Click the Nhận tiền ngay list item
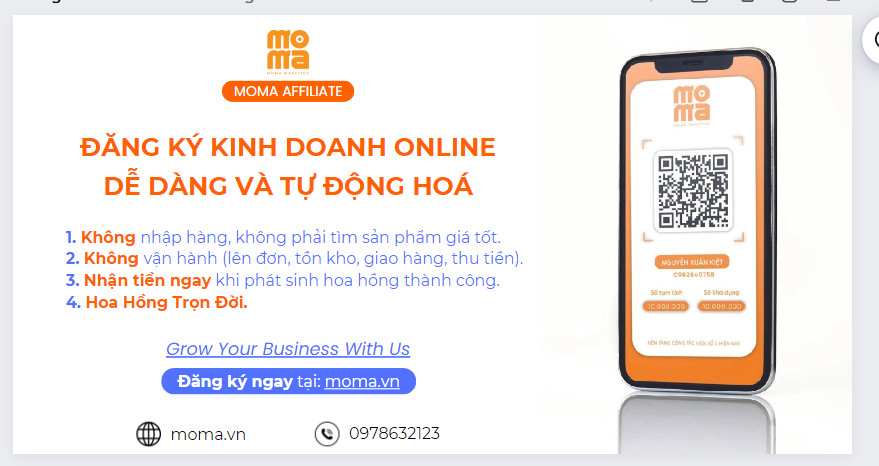Screen dimensions: 879x466 [283, 280]
